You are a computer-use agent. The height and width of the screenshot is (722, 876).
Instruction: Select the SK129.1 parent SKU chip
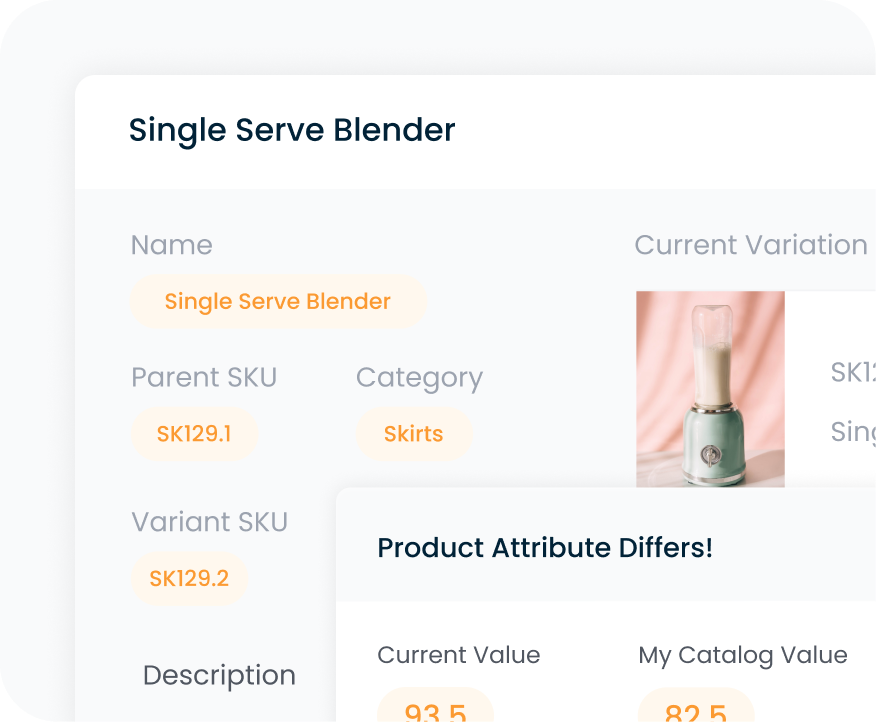click(195, 434)
